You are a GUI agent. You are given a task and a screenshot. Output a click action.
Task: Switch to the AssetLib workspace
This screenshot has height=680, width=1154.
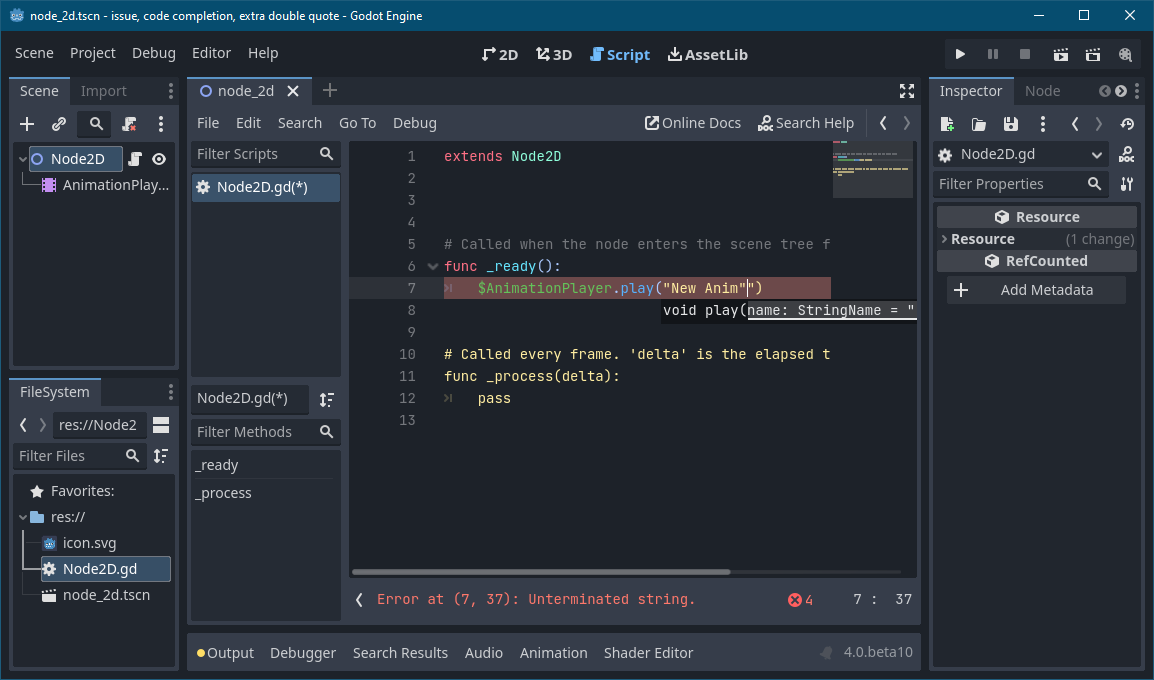click(x=708, y=54)
